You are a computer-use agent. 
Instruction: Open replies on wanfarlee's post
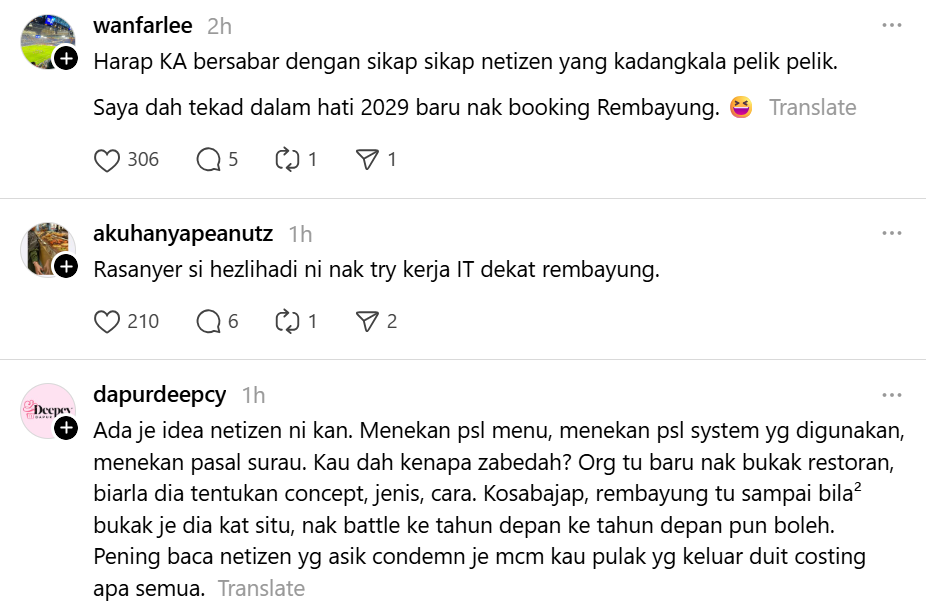click(209, 159)
